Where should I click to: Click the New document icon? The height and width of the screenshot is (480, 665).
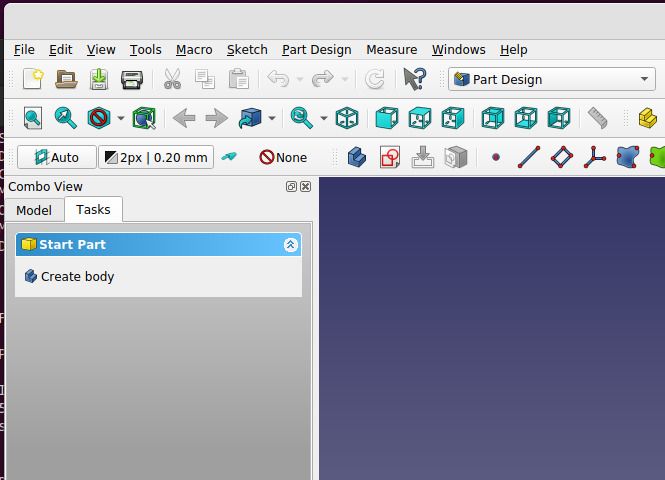coord(33,79)
